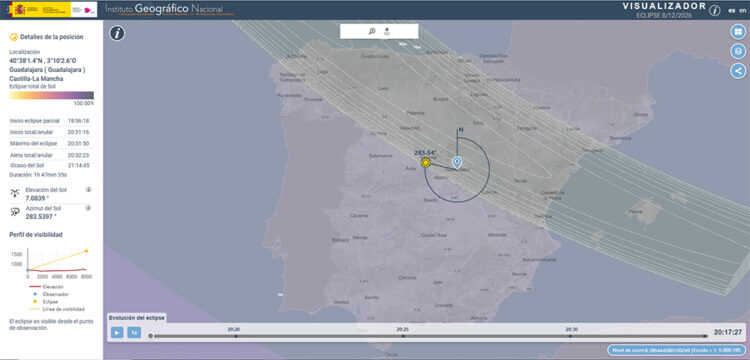Viewport: 750px width, 360px height.
Task: Click info icon next to Elevación del Sol
Action: 88,190
